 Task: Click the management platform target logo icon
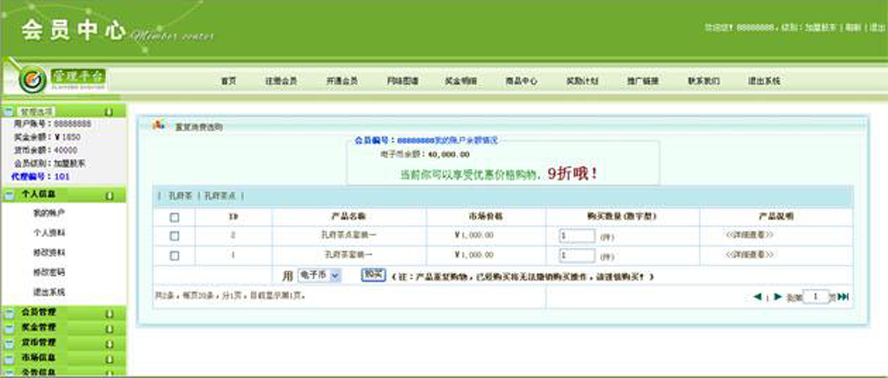click(32, 80)
